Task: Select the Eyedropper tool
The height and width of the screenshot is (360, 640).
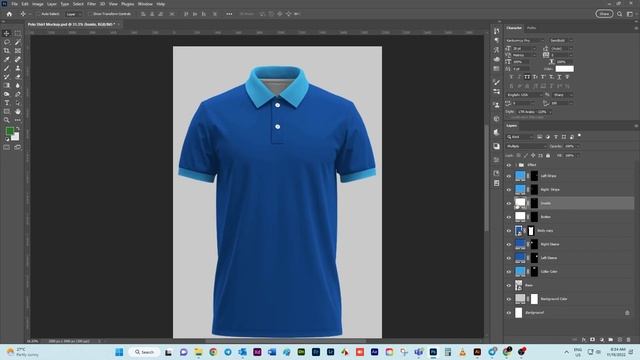Action: coord(7,60)
